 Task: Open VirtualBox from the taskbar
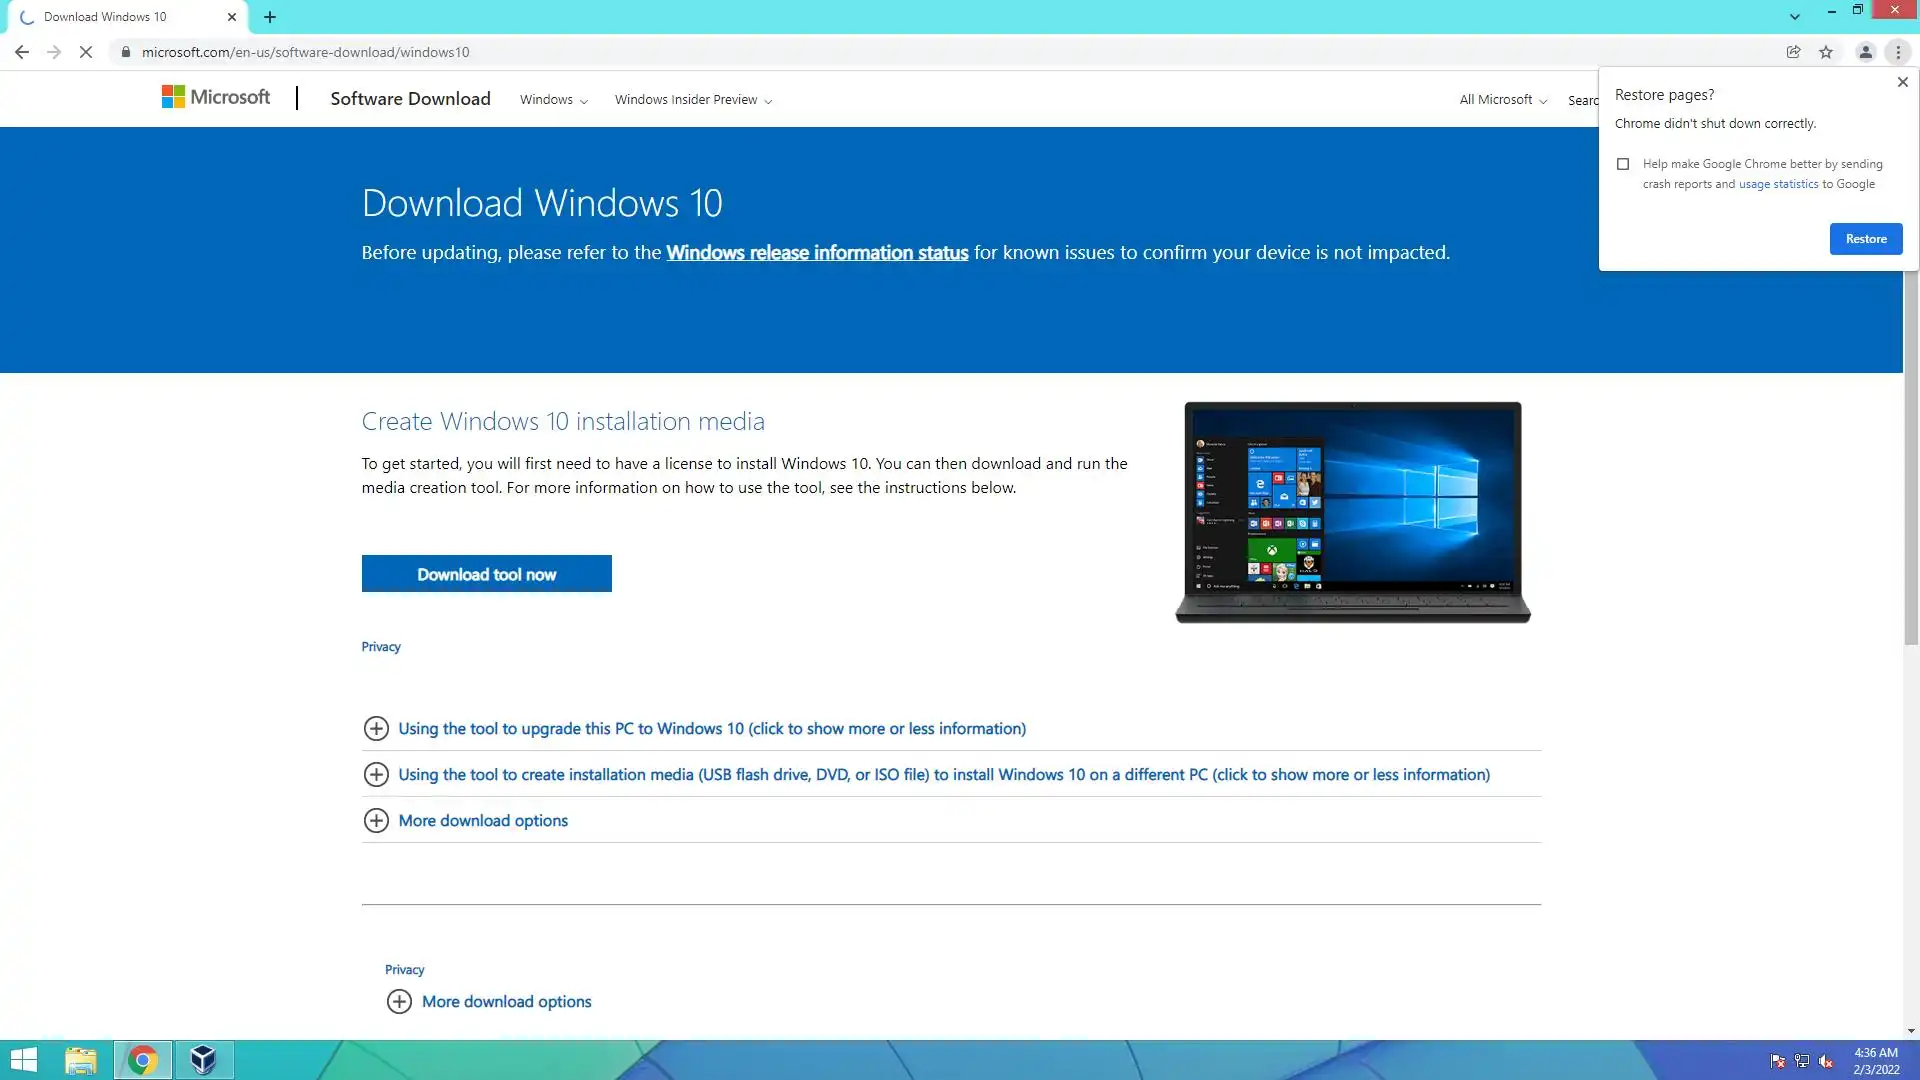pos(204,1060)
